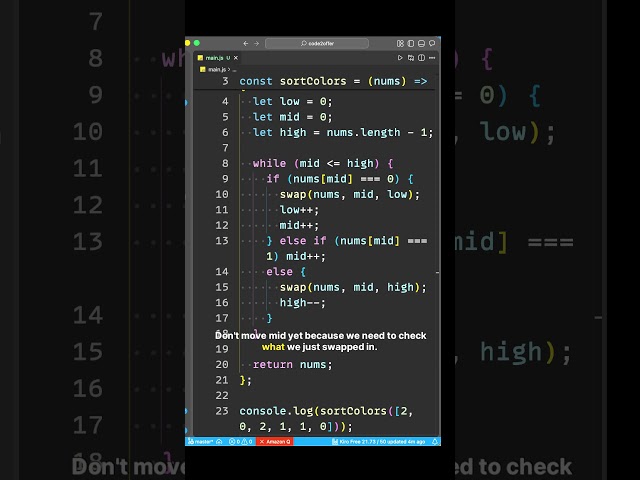Click 'nums.length' on line 6
The height and width of the screenshot is (480, 640).
pos(363,132)
